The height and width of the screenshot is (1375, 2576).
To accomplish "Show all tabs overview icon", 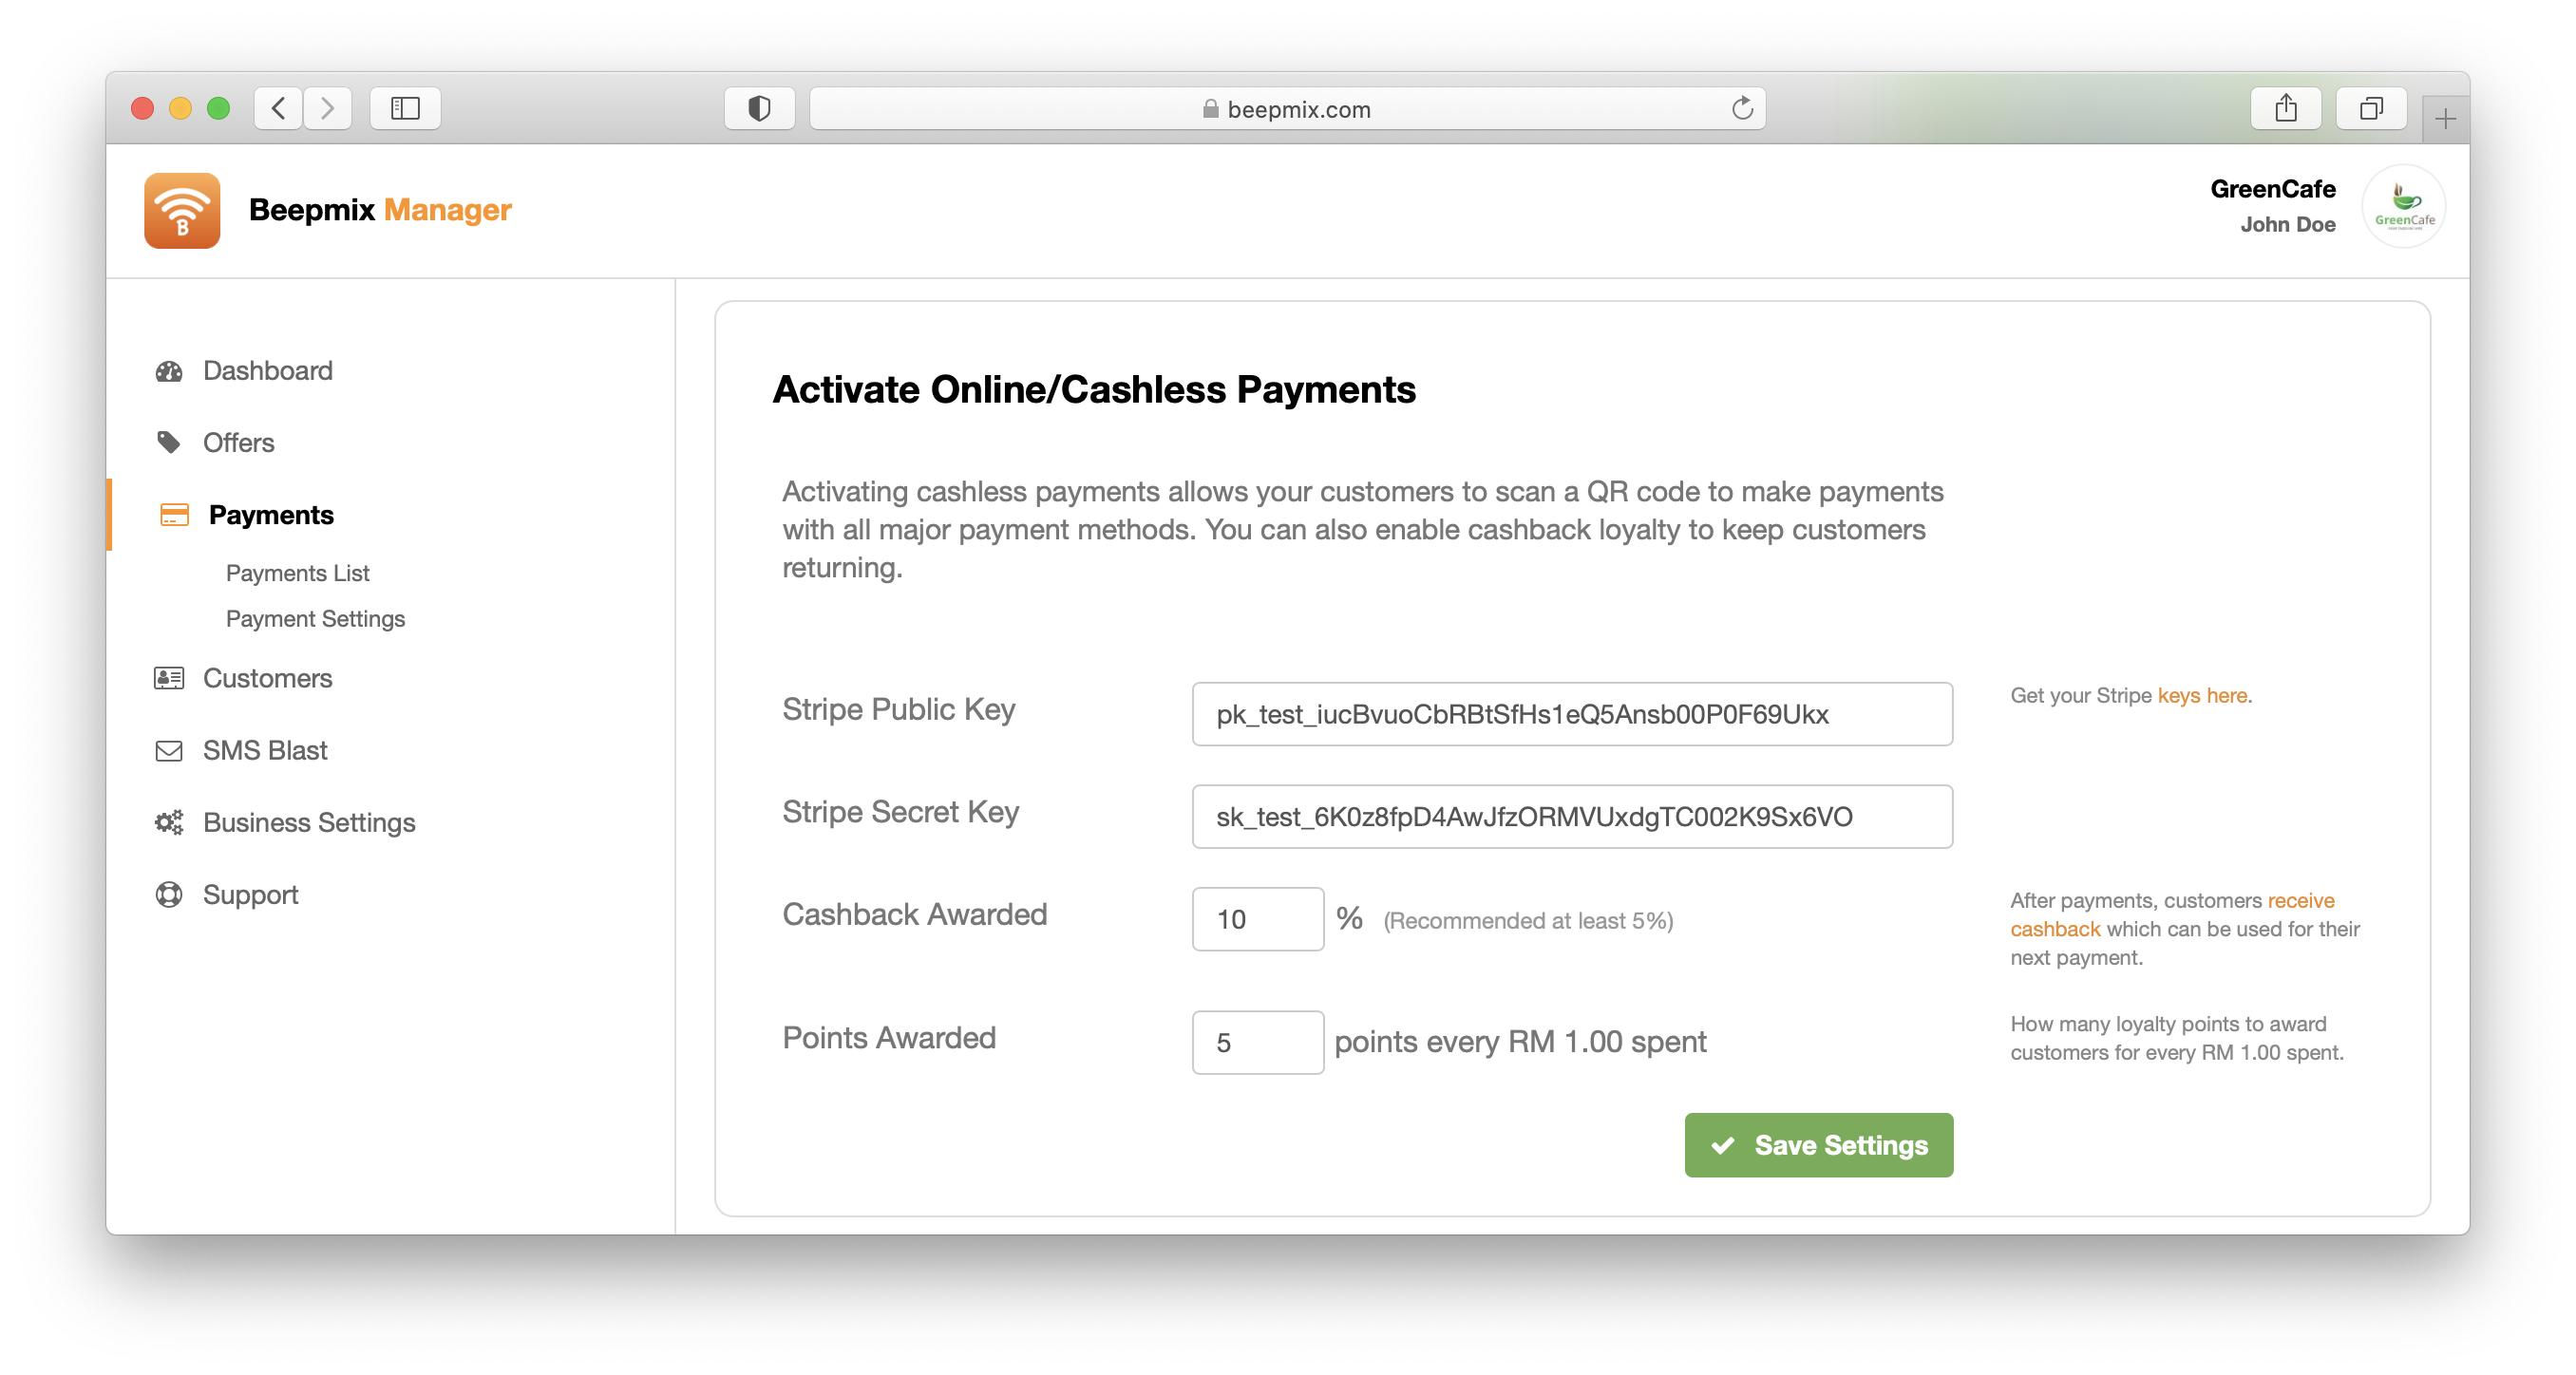I will coord(2371,108).
